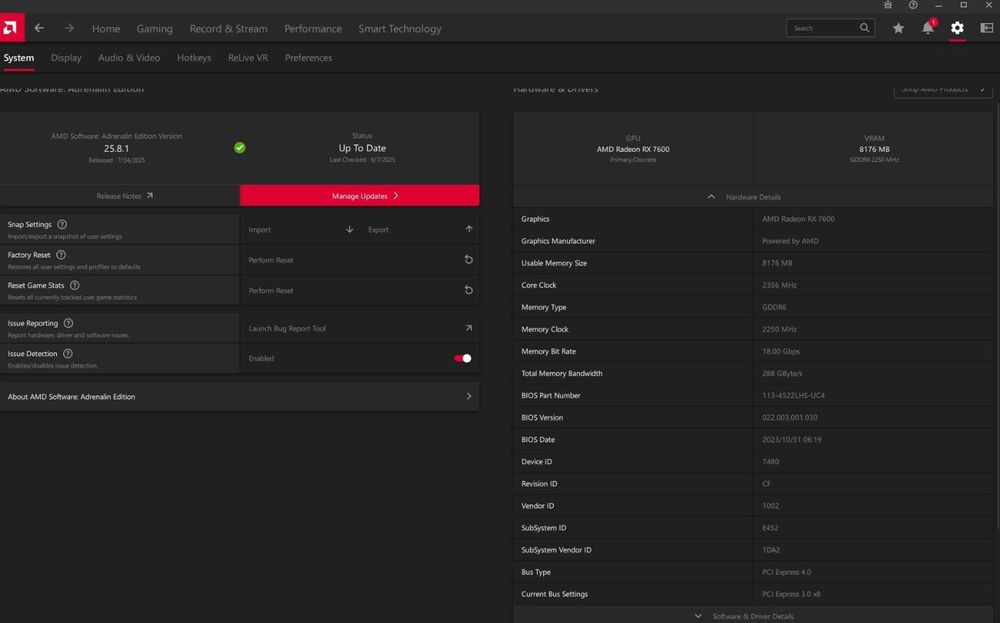Click the Core Clock value 2356 MHz

click(779, 285)
